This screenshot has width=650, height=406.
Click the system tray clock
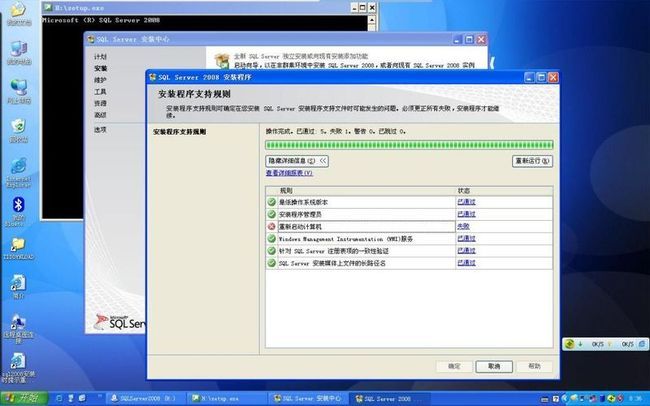[635, 399]
